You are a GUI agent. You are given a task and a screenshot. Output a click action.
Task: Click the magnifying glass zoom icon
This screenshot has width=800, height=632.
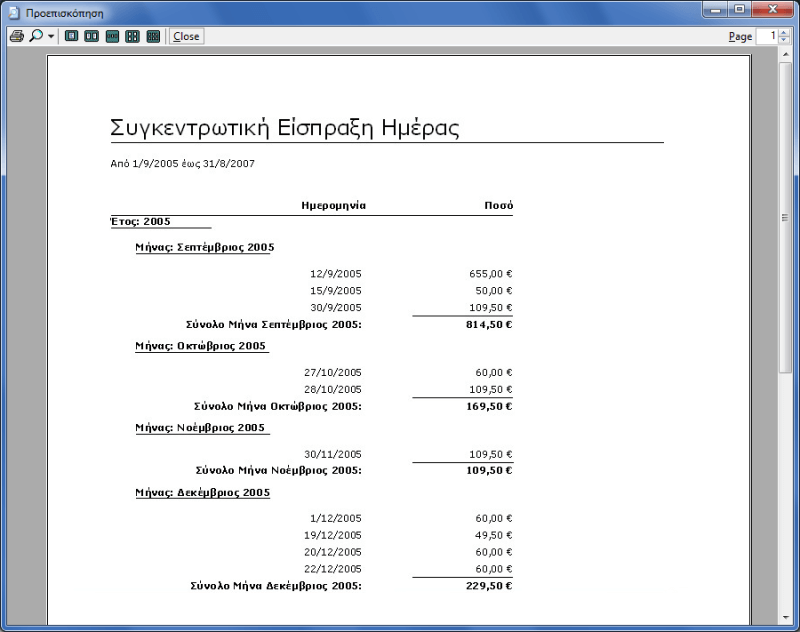(x=36, y=36)
